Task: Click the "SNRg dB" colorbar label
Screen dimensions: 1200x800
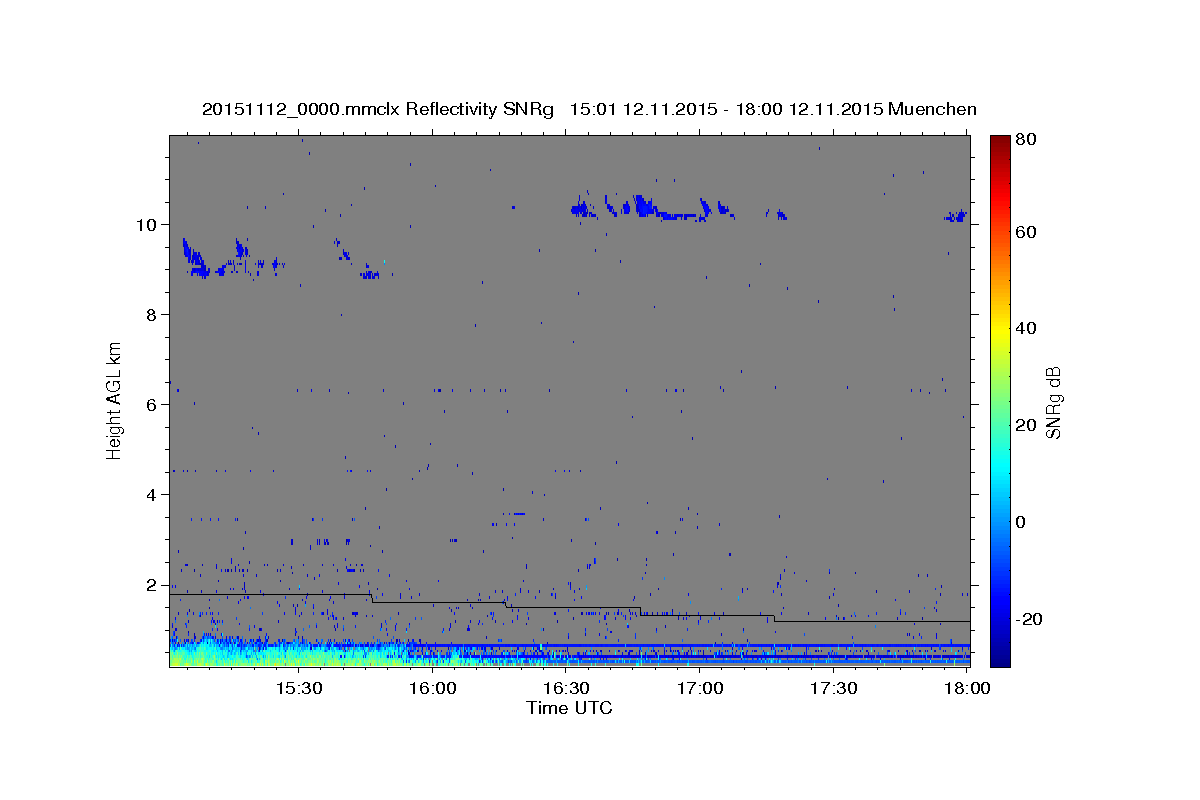Action: pyautogui.click(x=1054, y=402)
